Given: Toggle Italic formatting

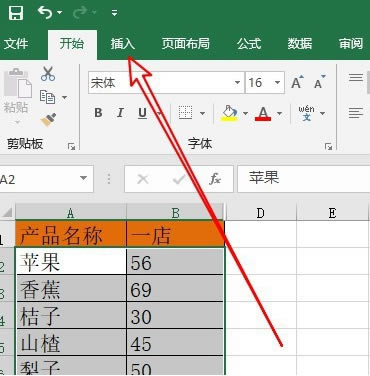Looking at the screenshot, I should click(120, 113).
